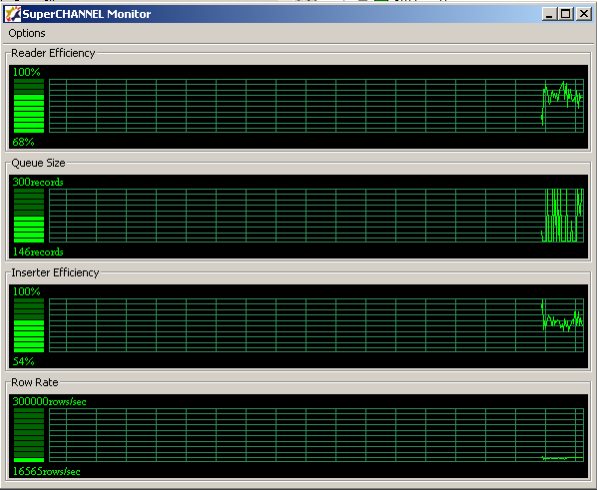Click the 16565rows/sec current rate value

point(46,471)
